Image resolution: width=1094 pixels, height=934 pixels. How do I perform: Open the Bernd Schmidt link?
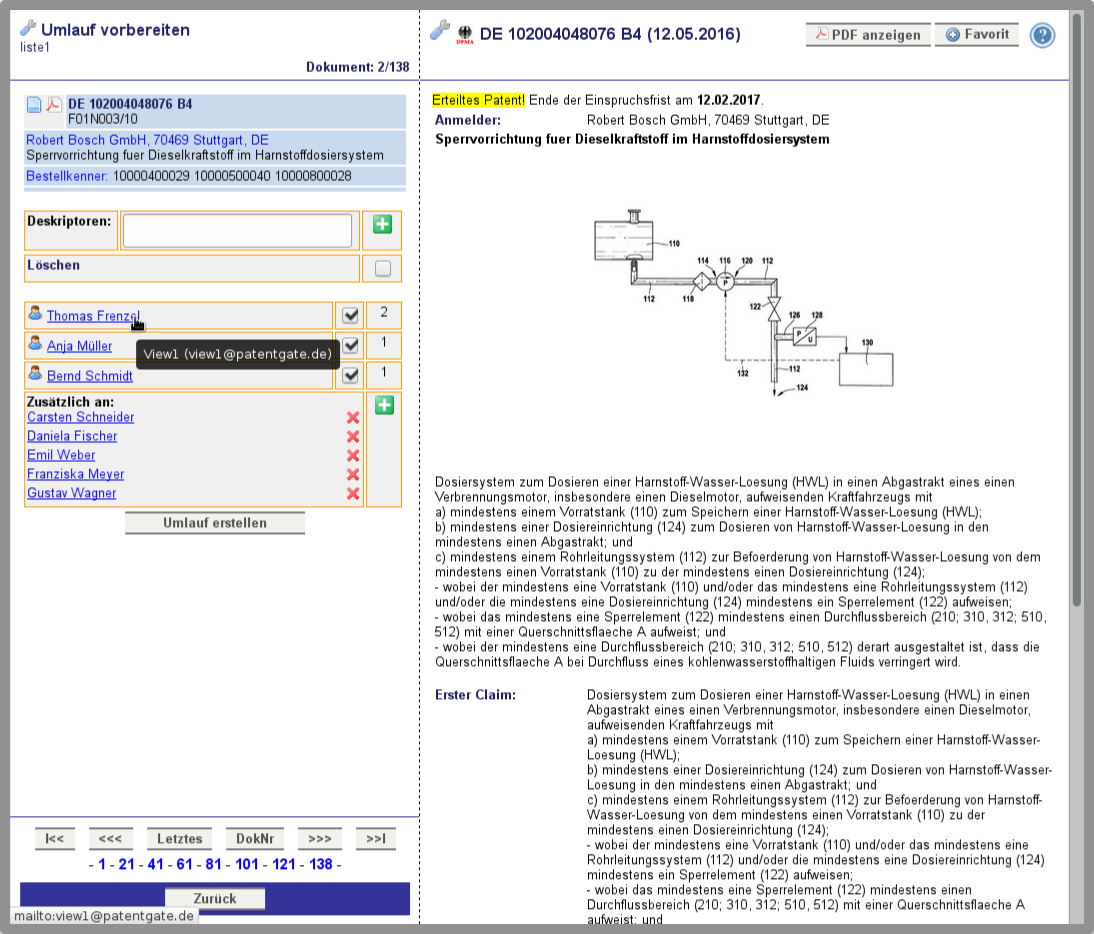coord(89,376)
